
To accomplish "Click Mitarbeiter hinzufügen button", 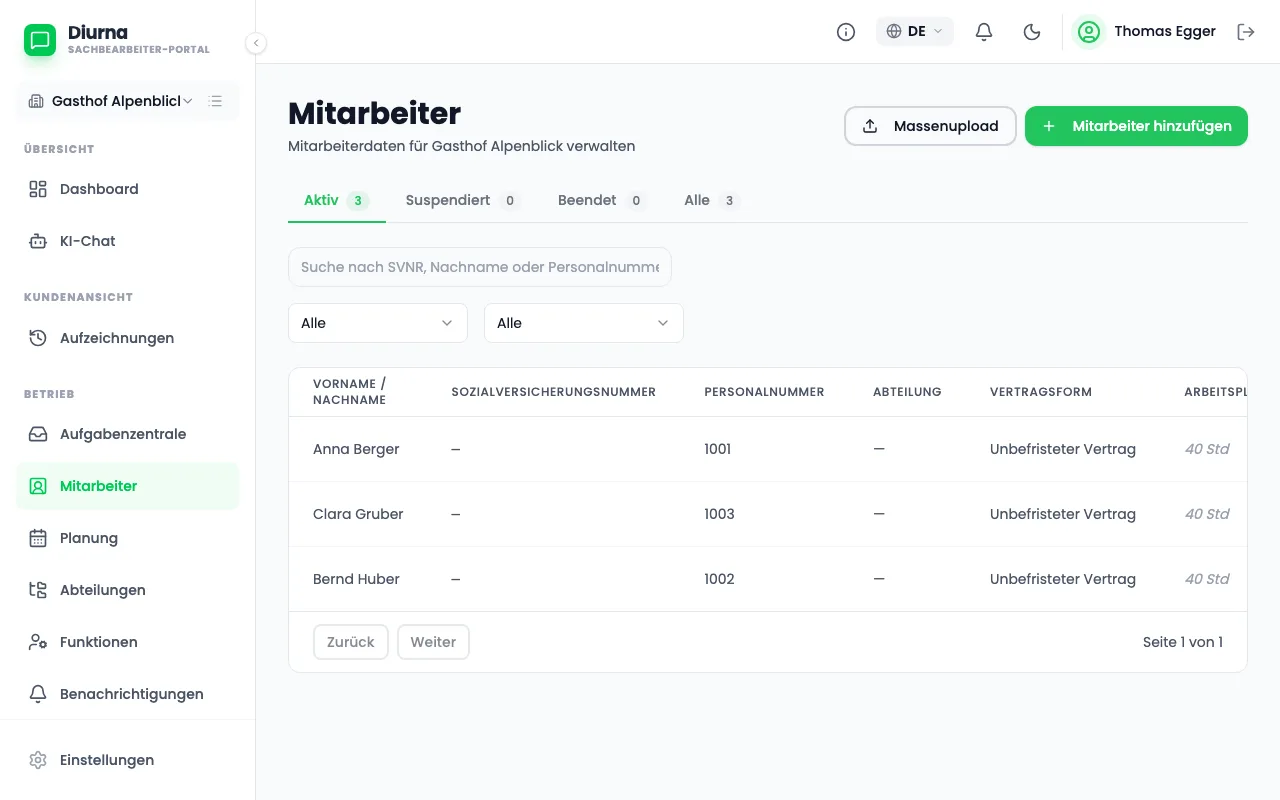I will (x=1136, y=126).
